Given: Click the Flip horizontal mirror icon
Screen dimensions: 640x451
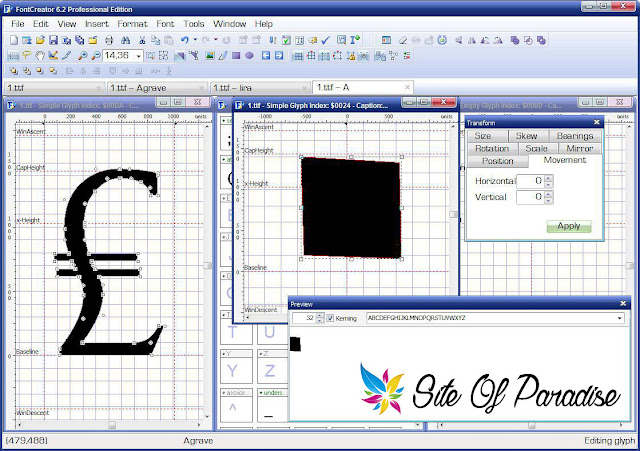Looking at the screenshot, I should point(471,40).
